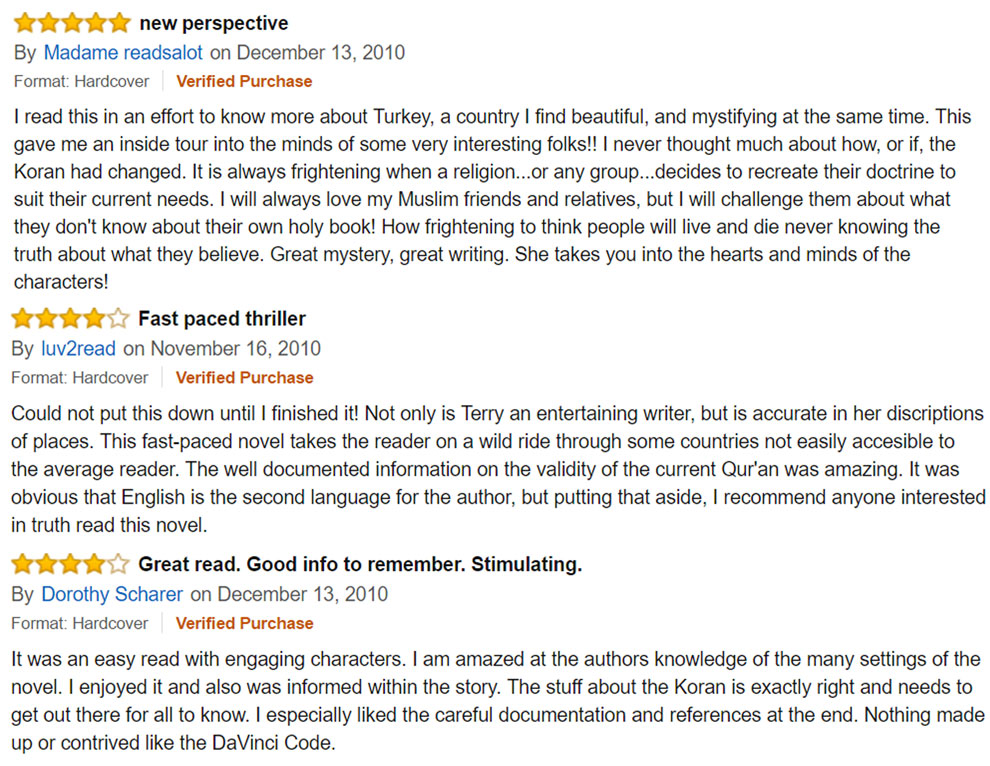Viewport: 990px width, 766px height.
Task: Click 'Format: Hardcover' on the first review
Action: tap(81, 81)
